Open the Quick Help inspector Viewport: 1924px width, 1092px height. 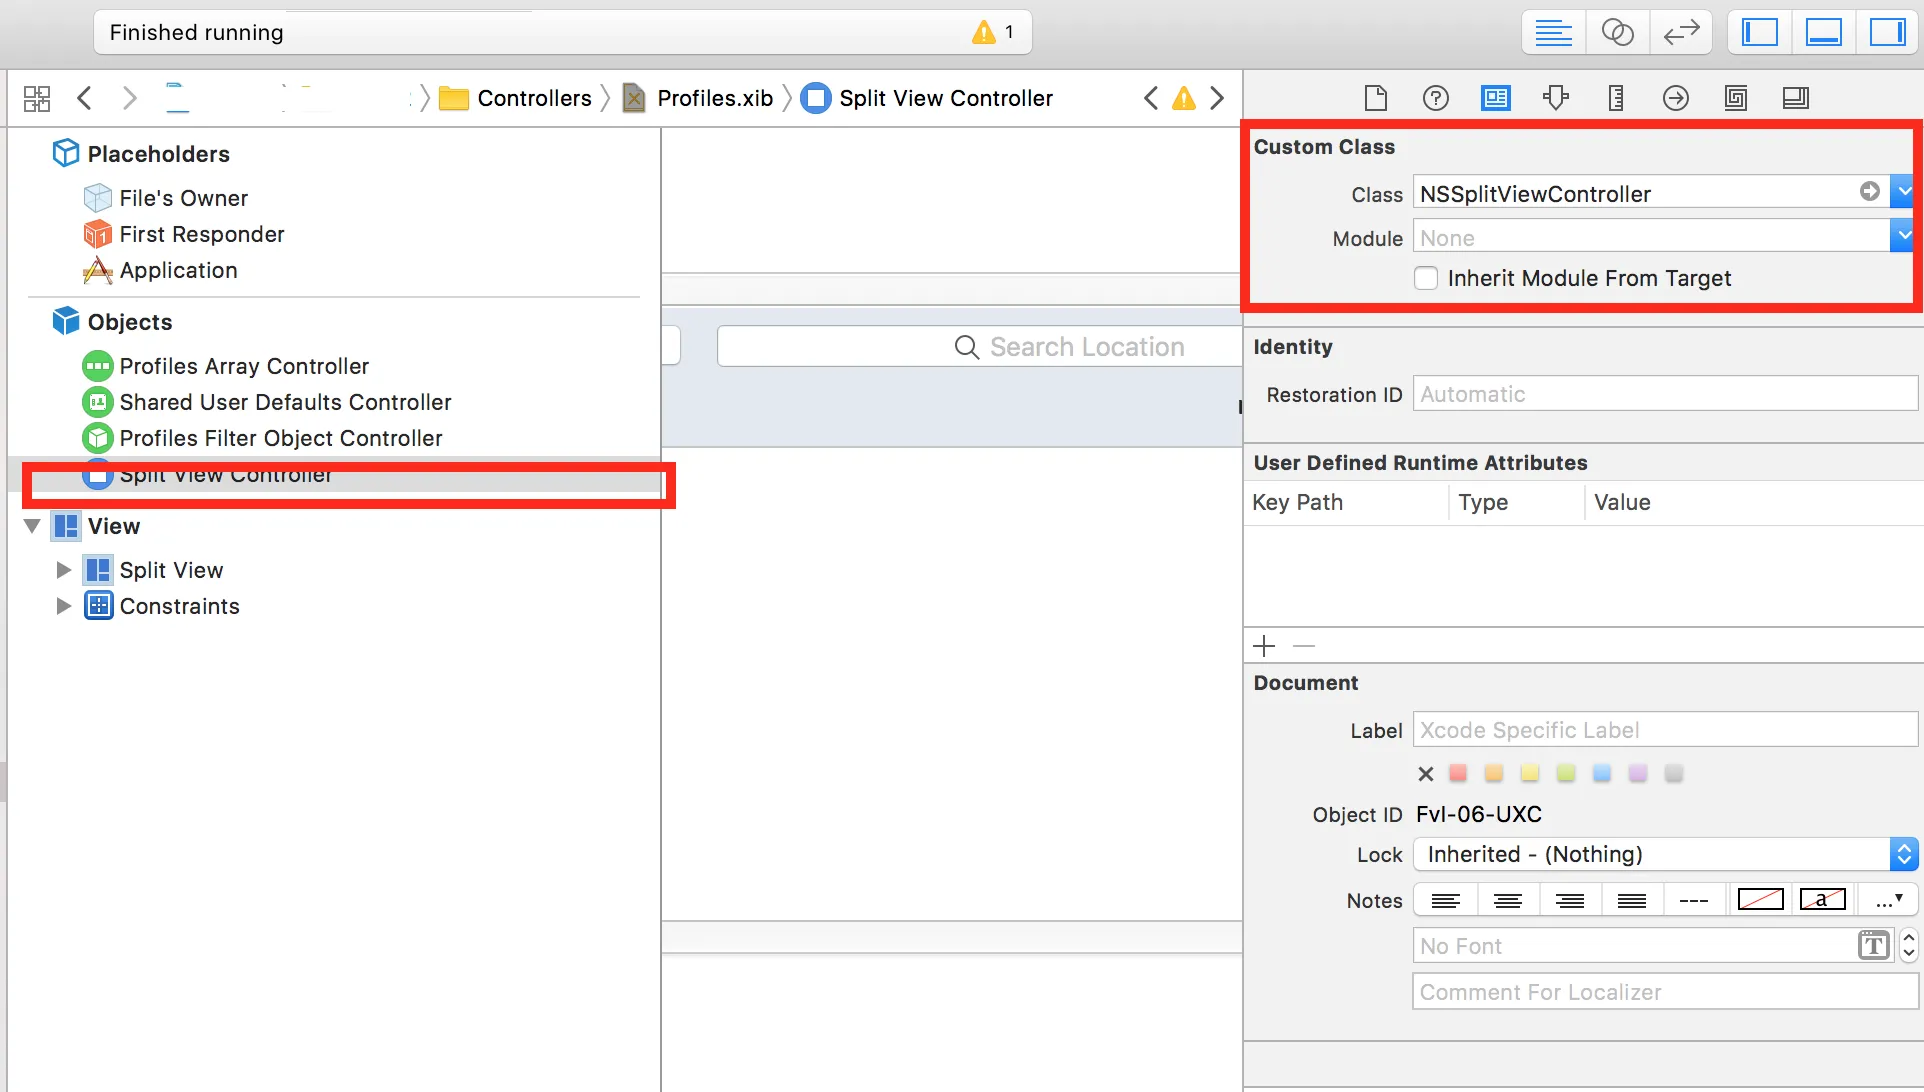click(1436, 98)
